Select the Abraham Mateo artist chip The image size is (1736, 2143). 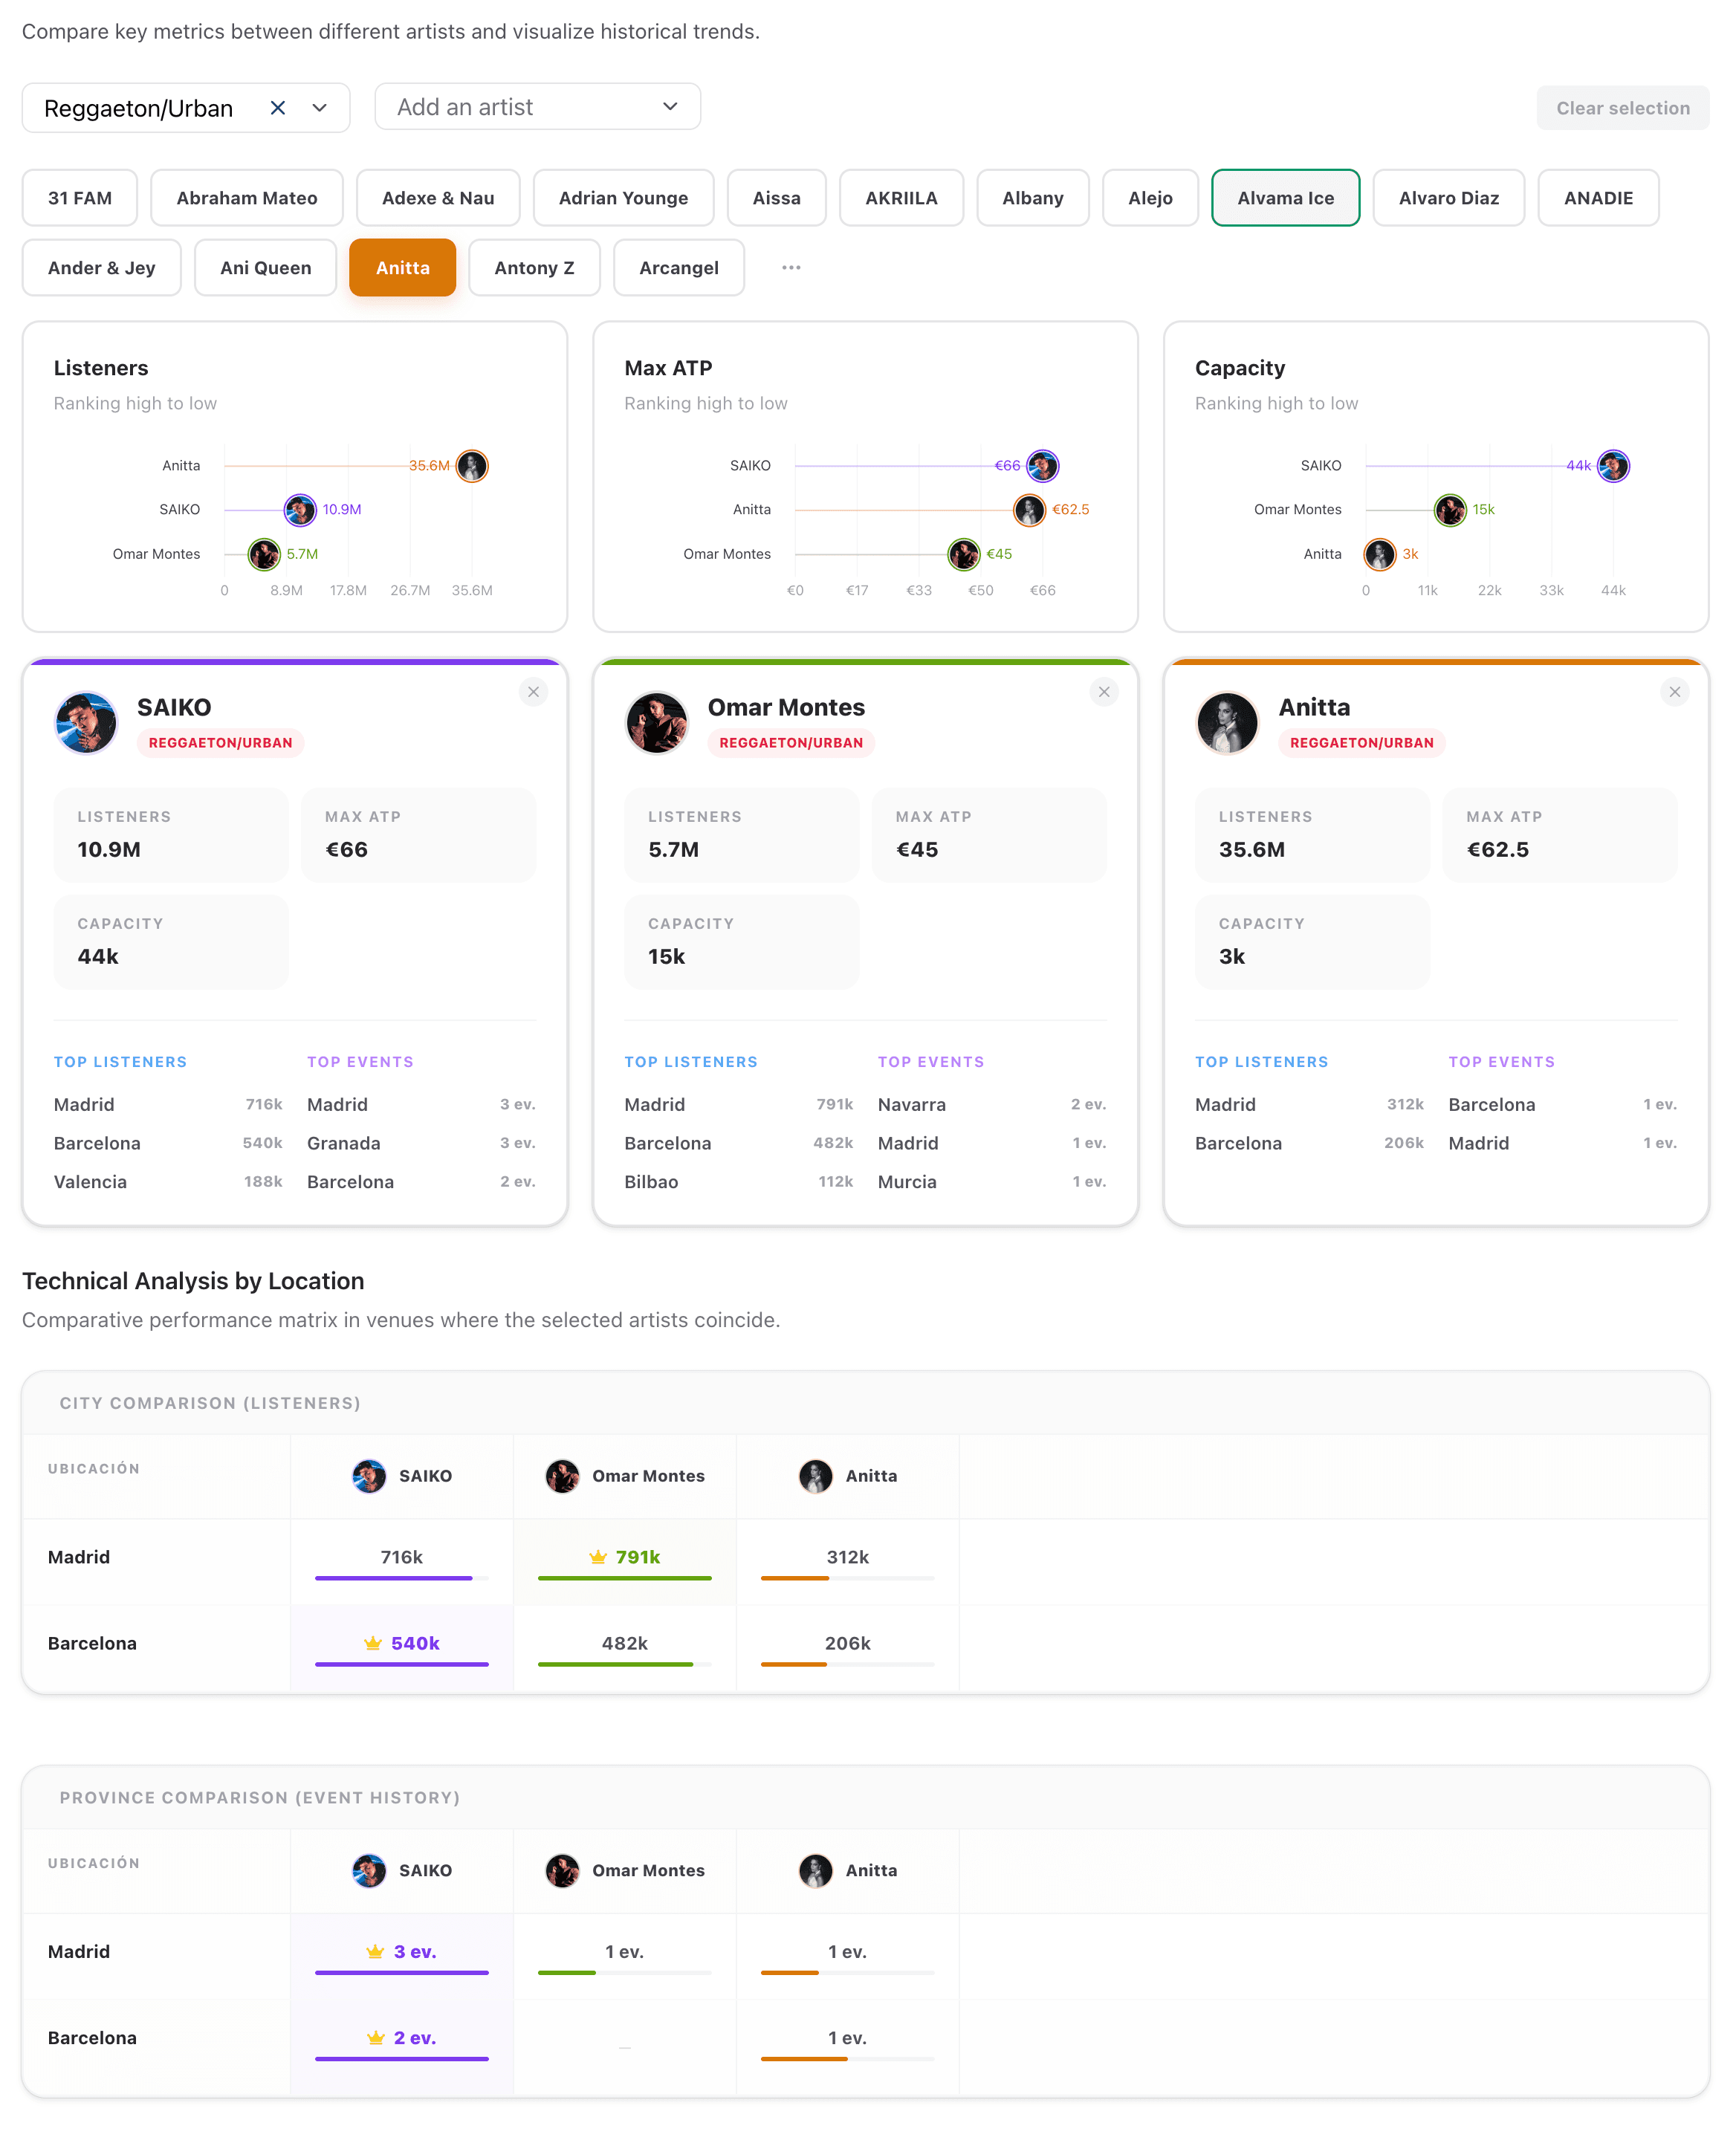(246, 198)
